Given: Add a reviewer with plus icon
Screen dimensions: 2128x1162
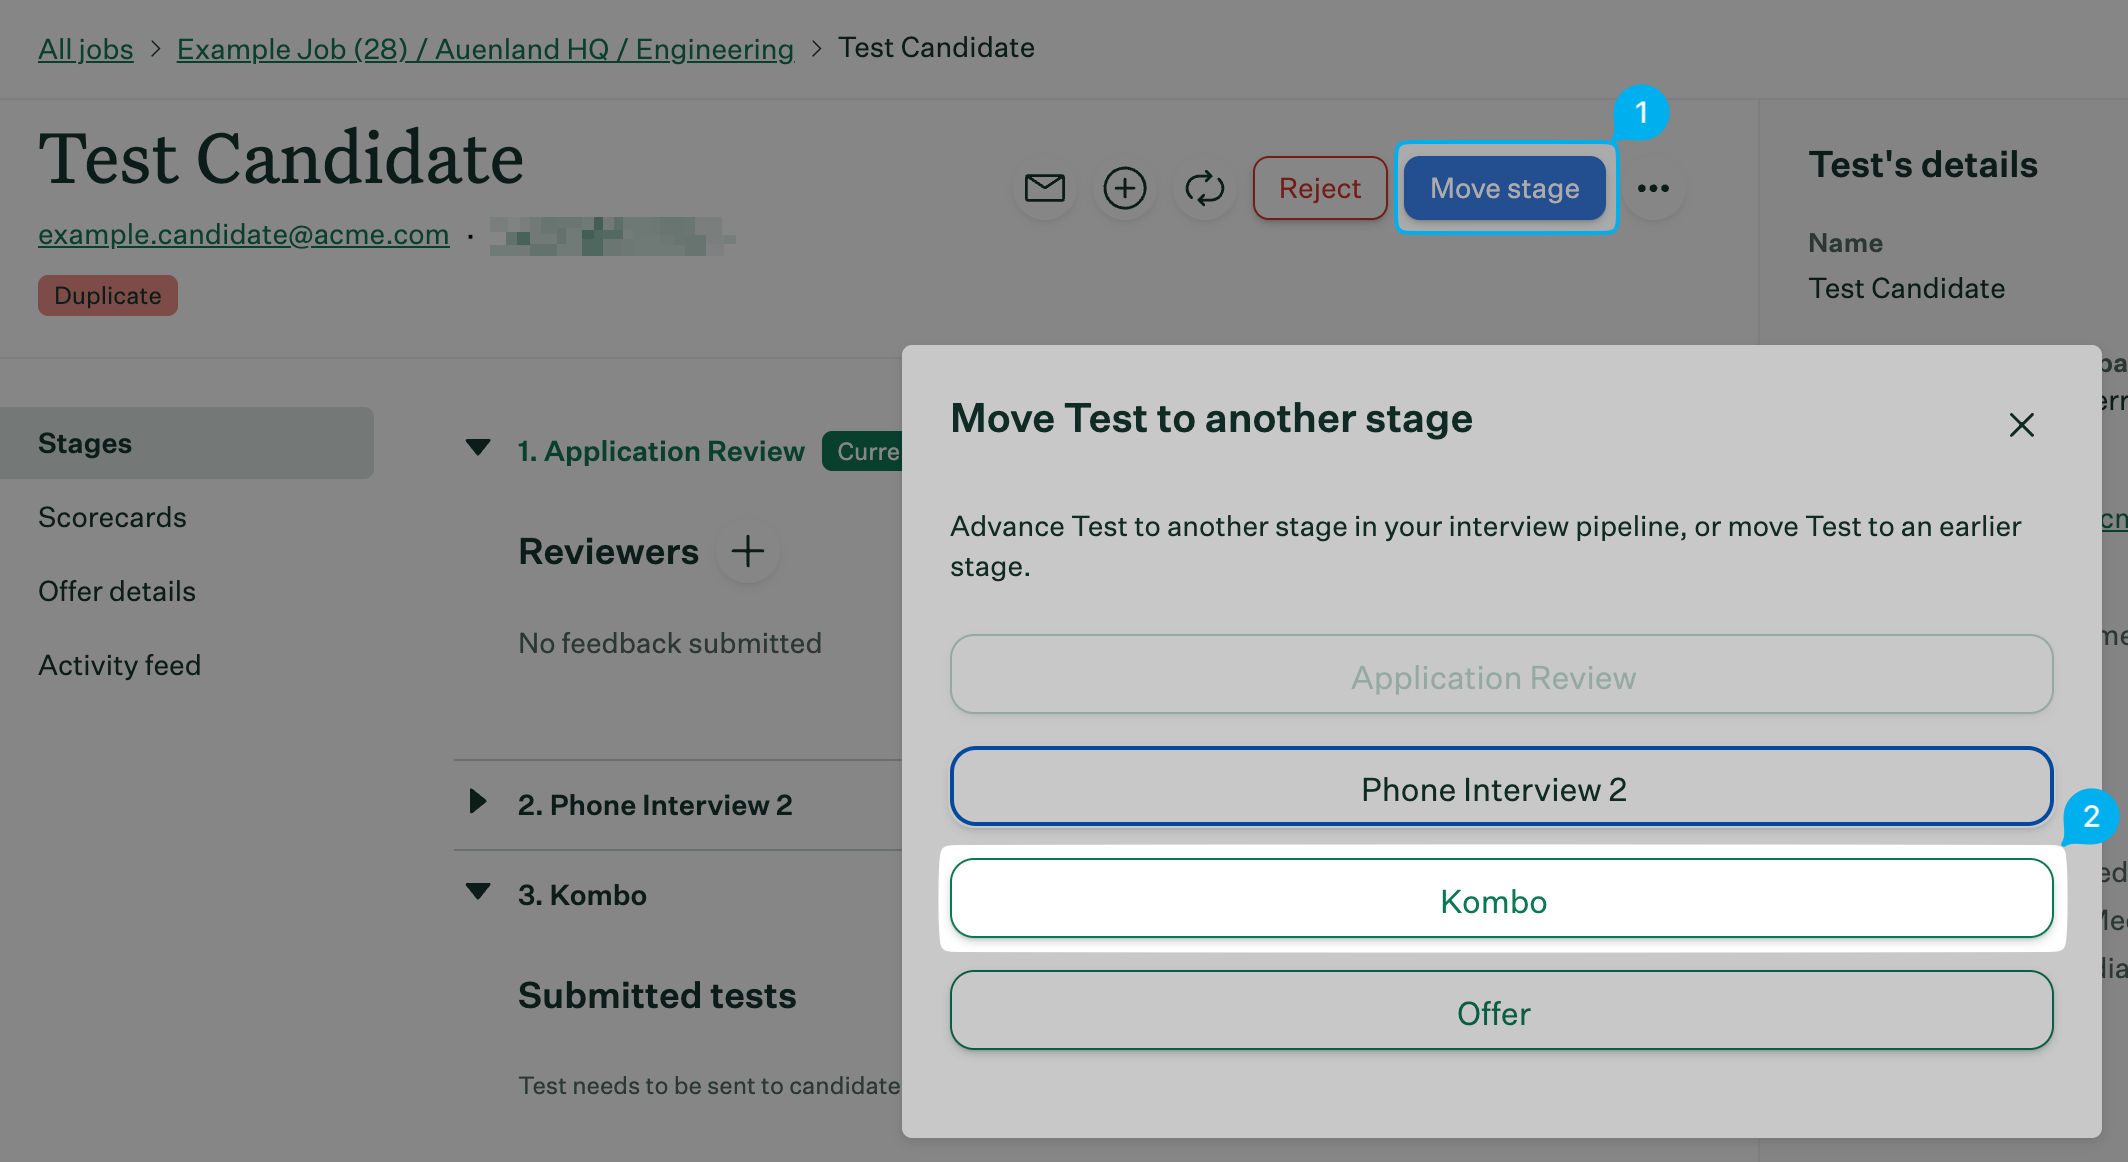Looking at the screenshot, I should (x=748, y=551).
